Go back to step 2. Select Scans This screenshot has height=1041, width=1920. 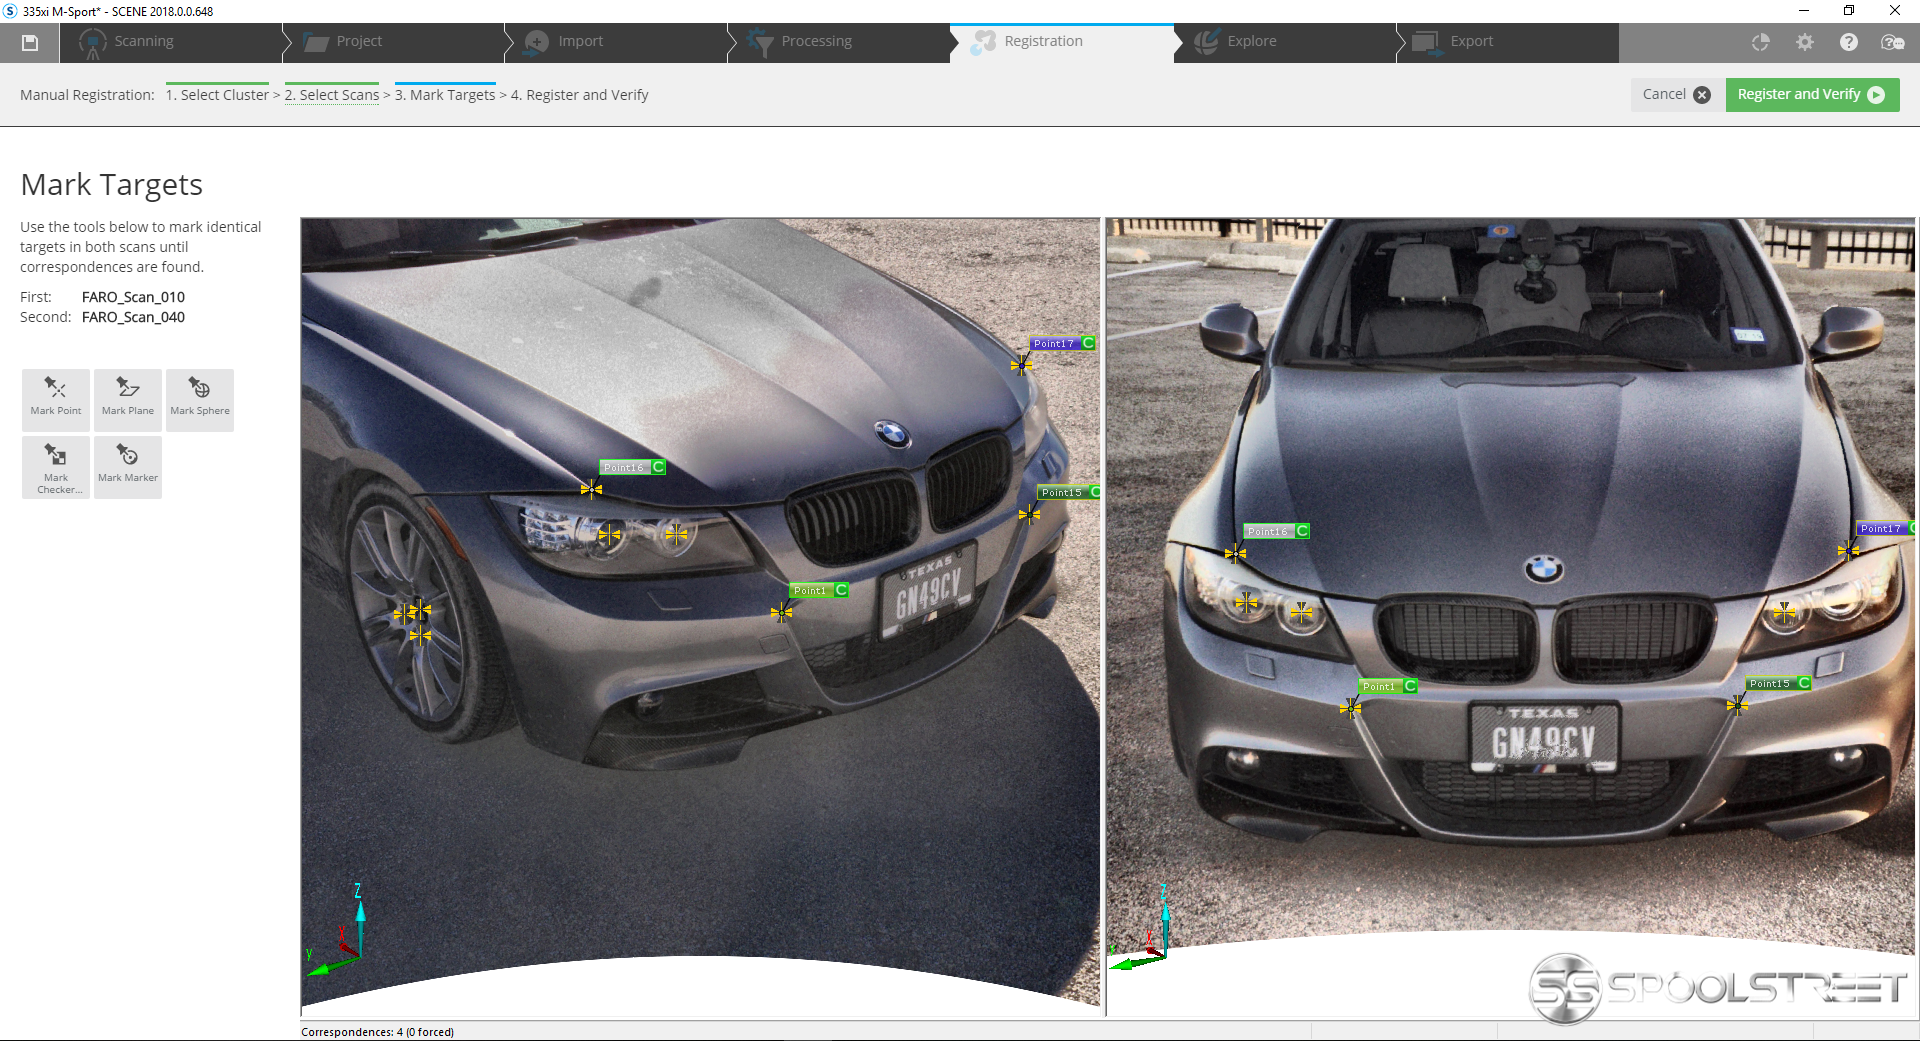point(332,95)
